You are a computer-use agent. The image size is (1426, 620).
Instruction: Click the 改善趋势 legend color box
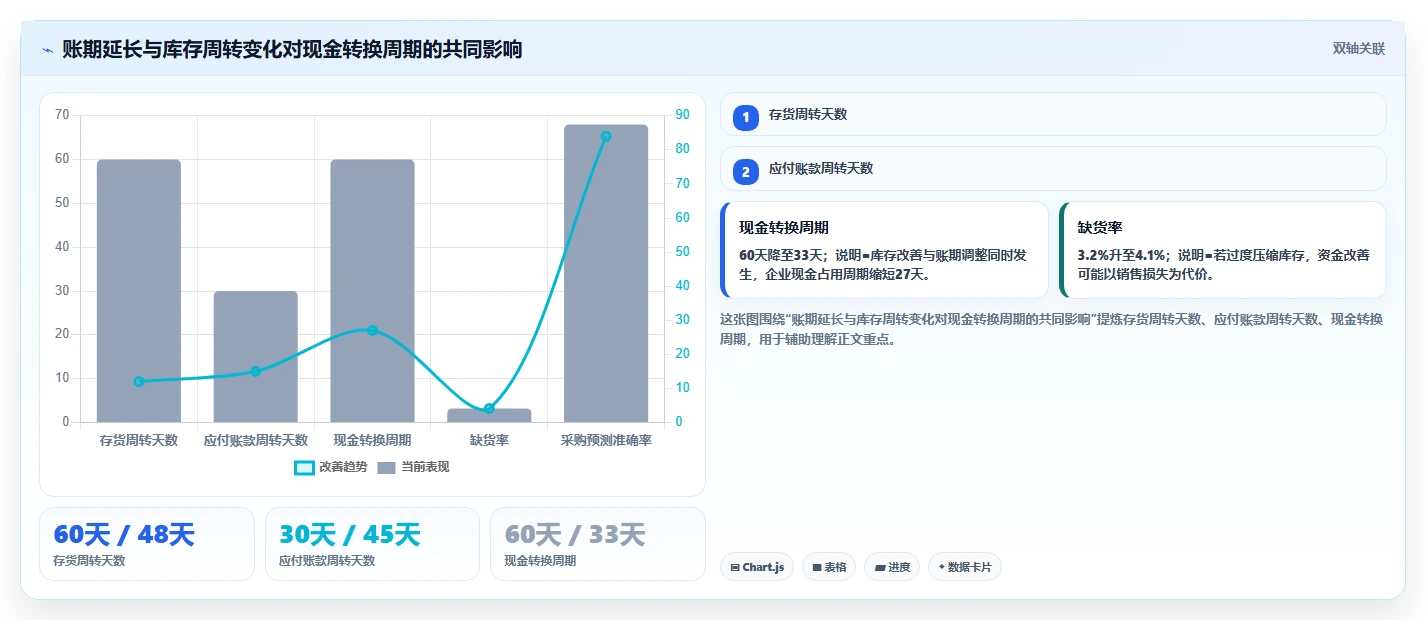tap(304, 467)
